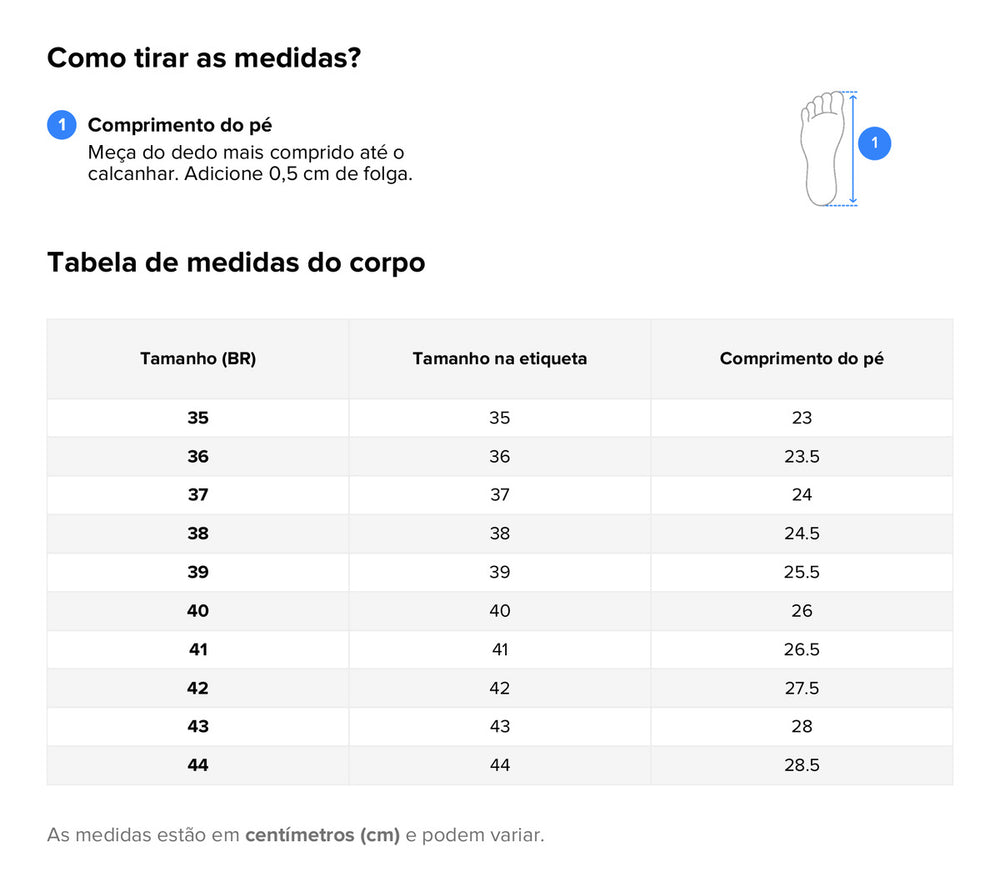Select bold size 35 in first column
Screen dimensions: 1000x892
[198, 418]
